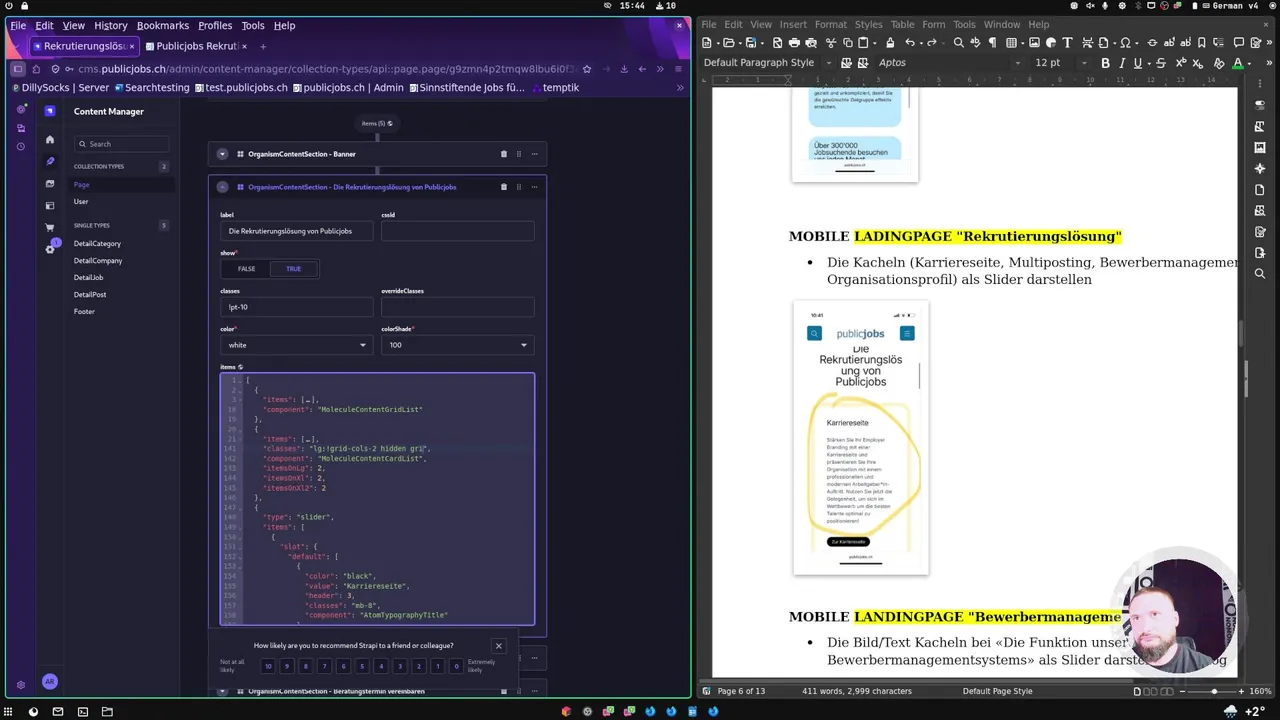Click the Italic icon in Writer
Viewport: 1280px width, 720px height.
tap(1122, 63)
